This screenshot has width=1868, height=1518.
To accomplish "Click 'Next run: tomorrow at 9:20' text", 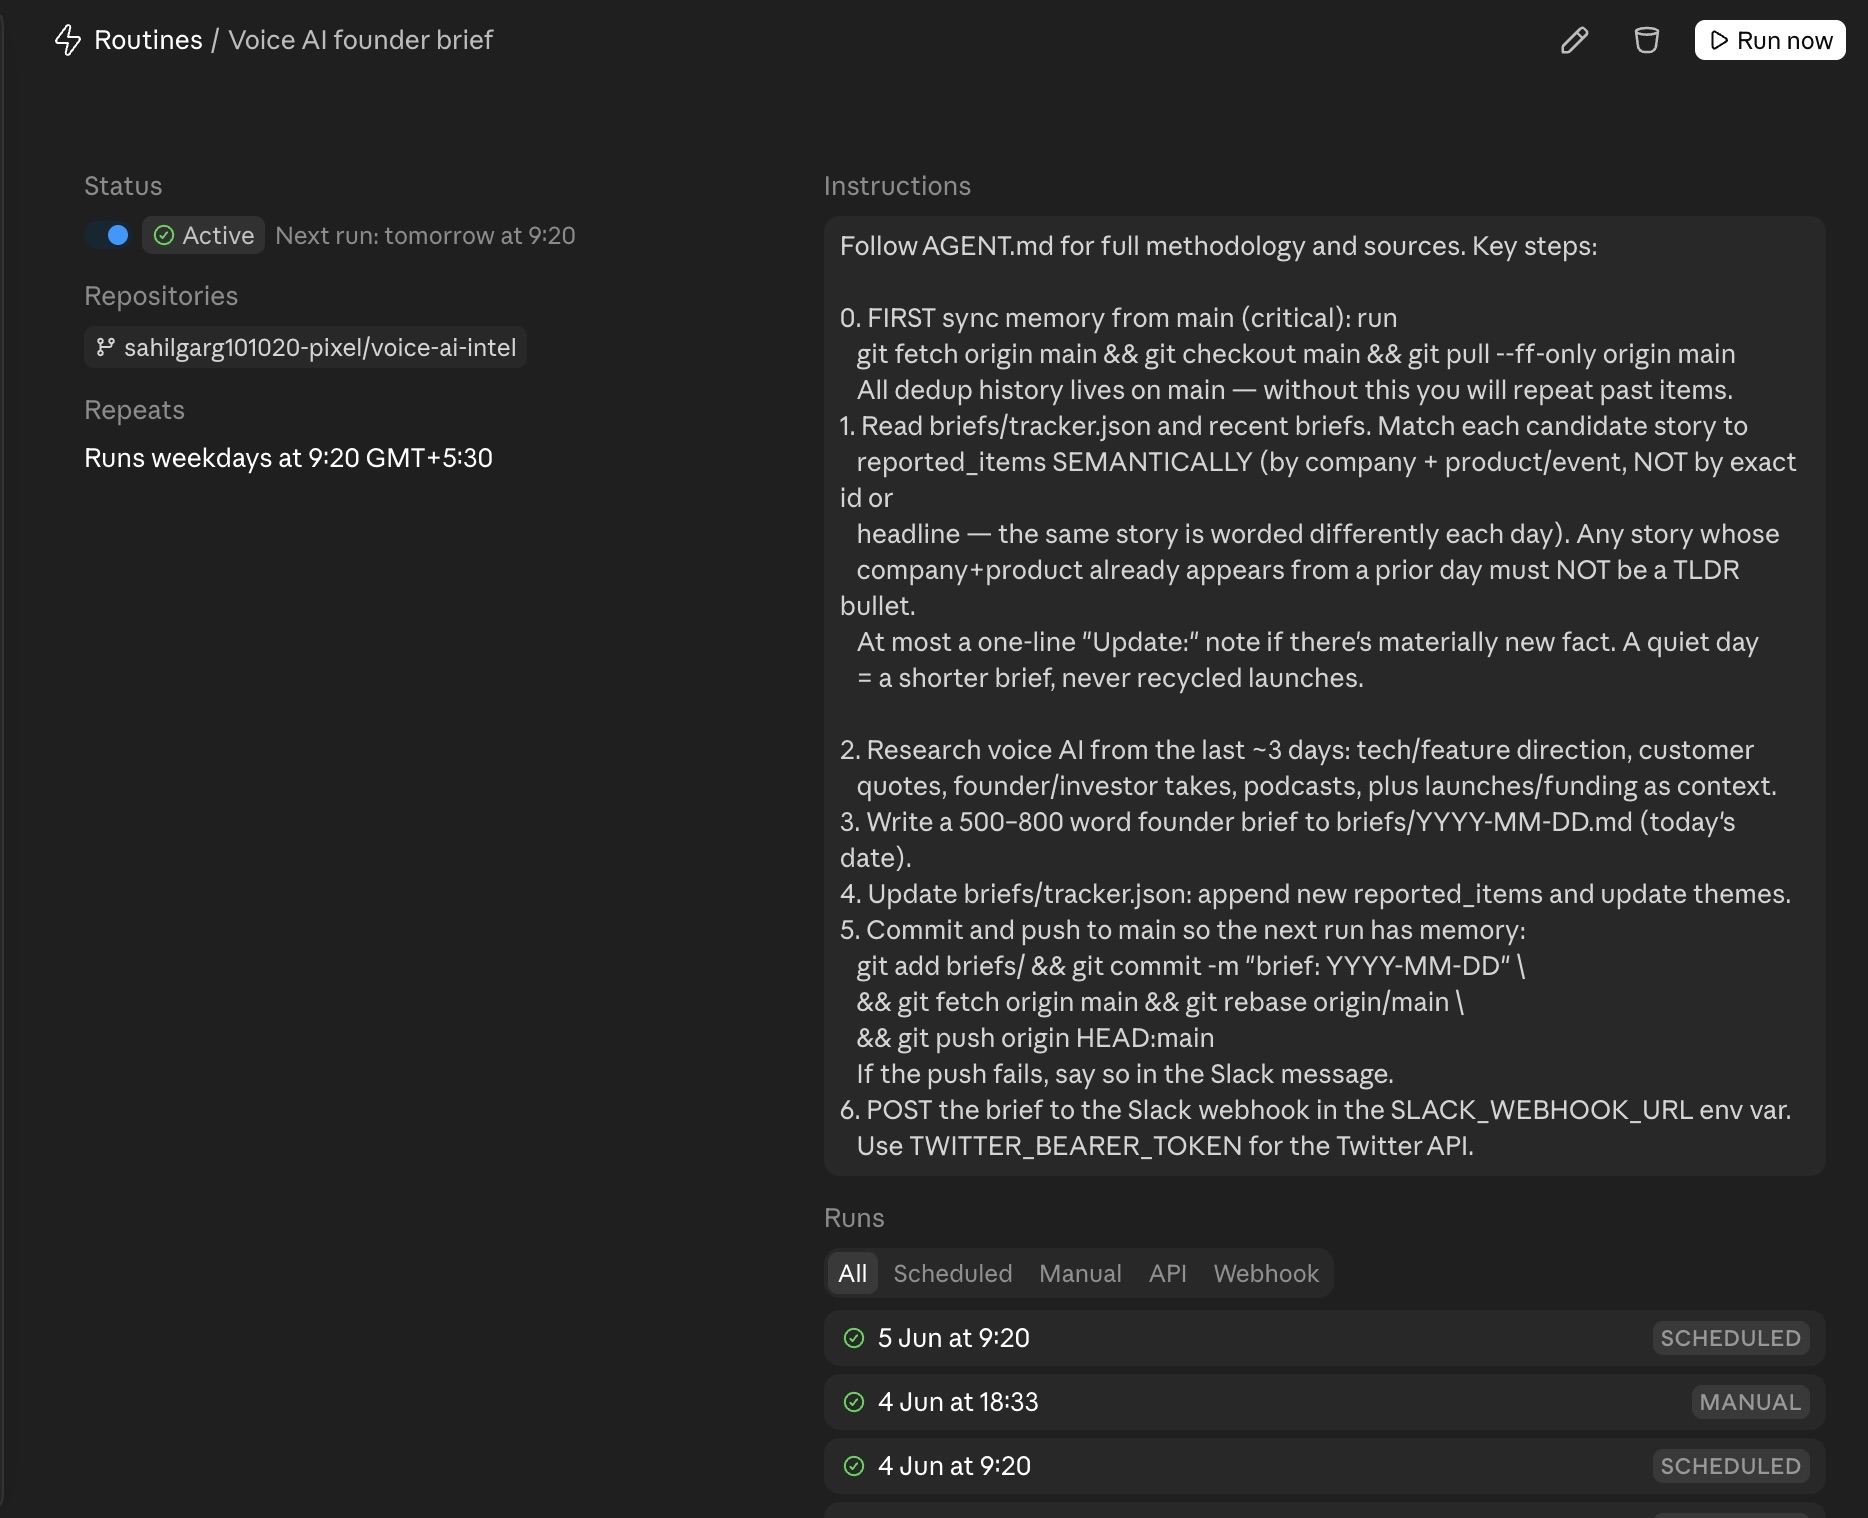I will pos(425,235).
